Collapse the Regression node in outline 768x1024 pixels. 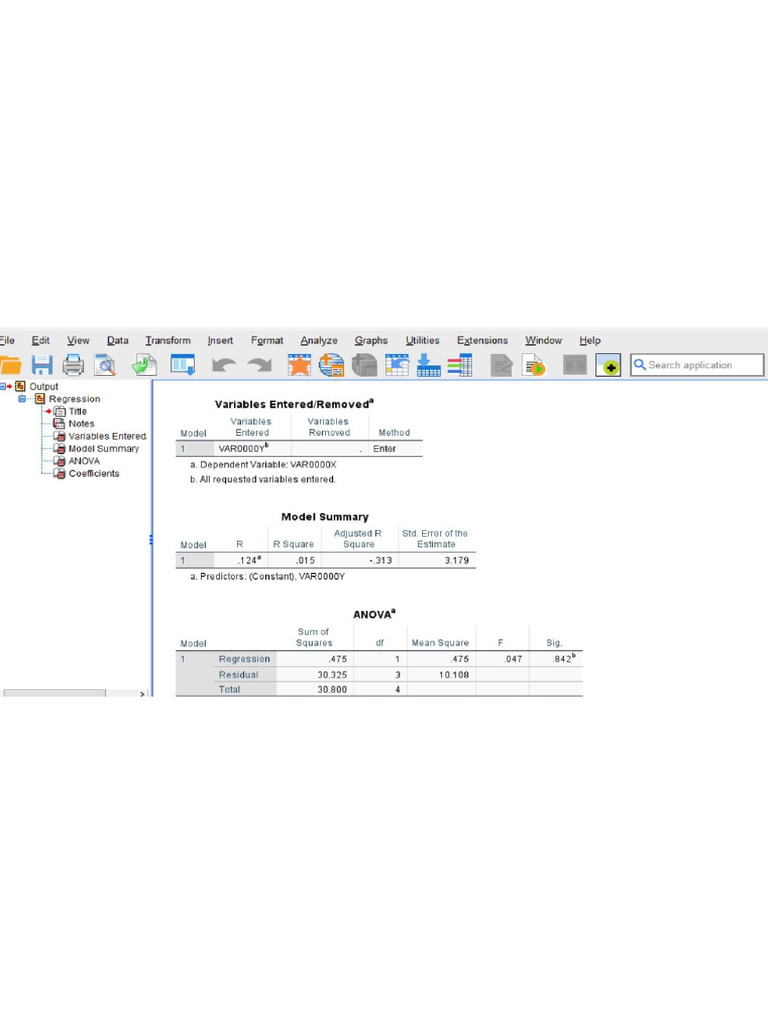pyautogui.click(x=22, y=398)
